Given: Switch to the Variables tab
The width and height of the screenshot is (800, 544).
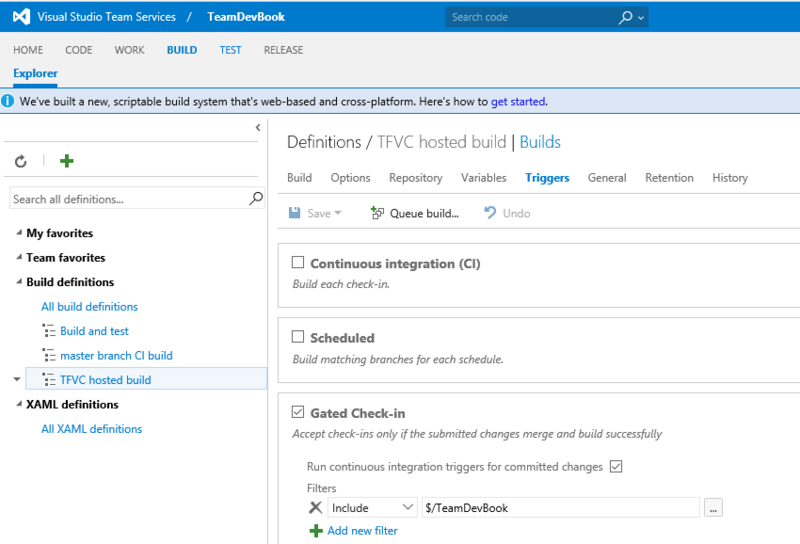Looking at the screenshot, I should (484, 178).
